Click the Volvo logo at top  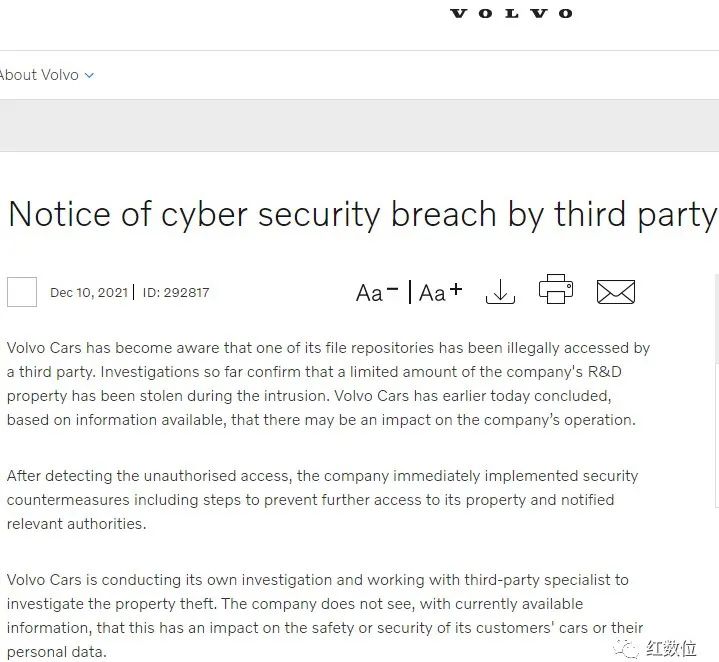pos(511,13)
